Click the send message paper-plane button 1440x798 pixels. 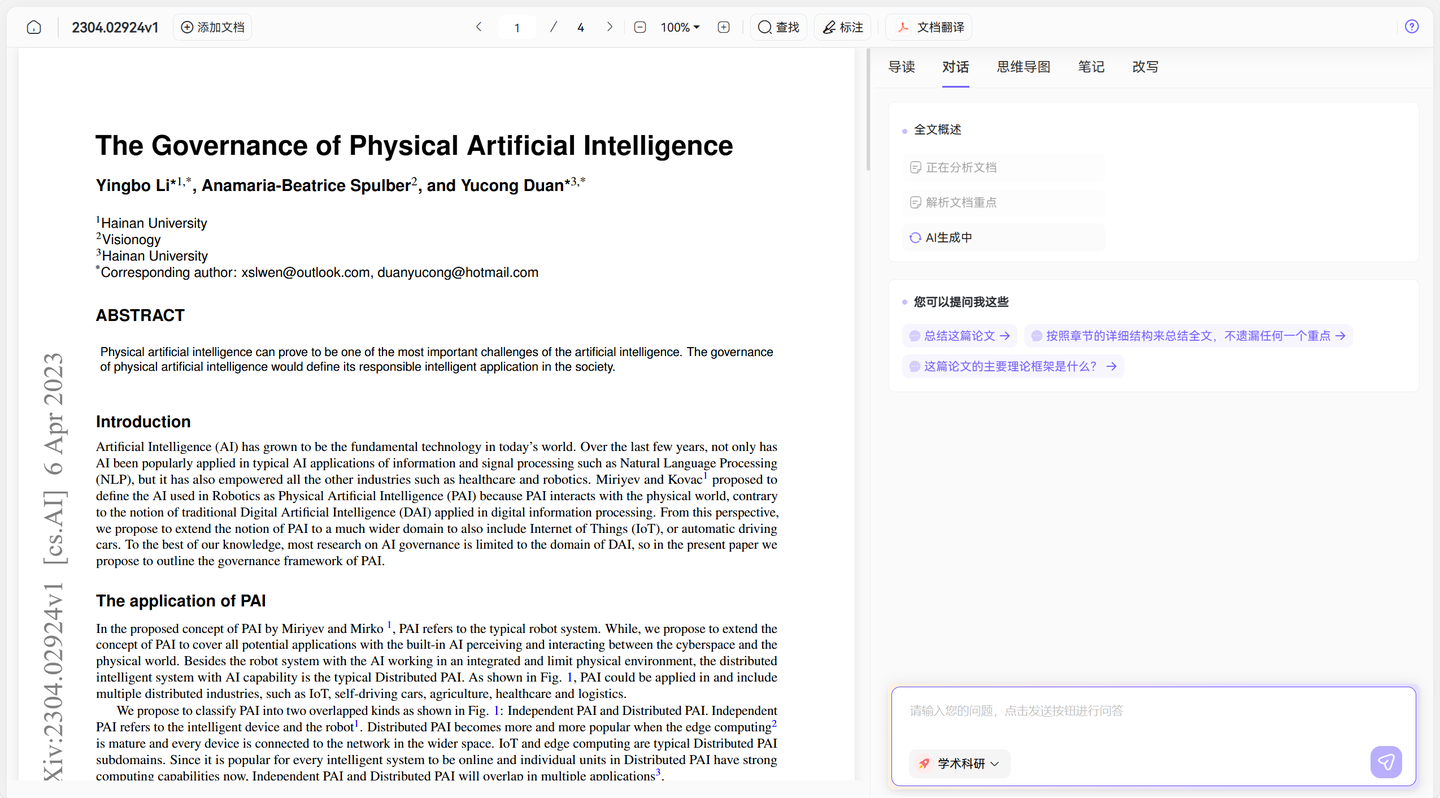(x=1386, y=762)
